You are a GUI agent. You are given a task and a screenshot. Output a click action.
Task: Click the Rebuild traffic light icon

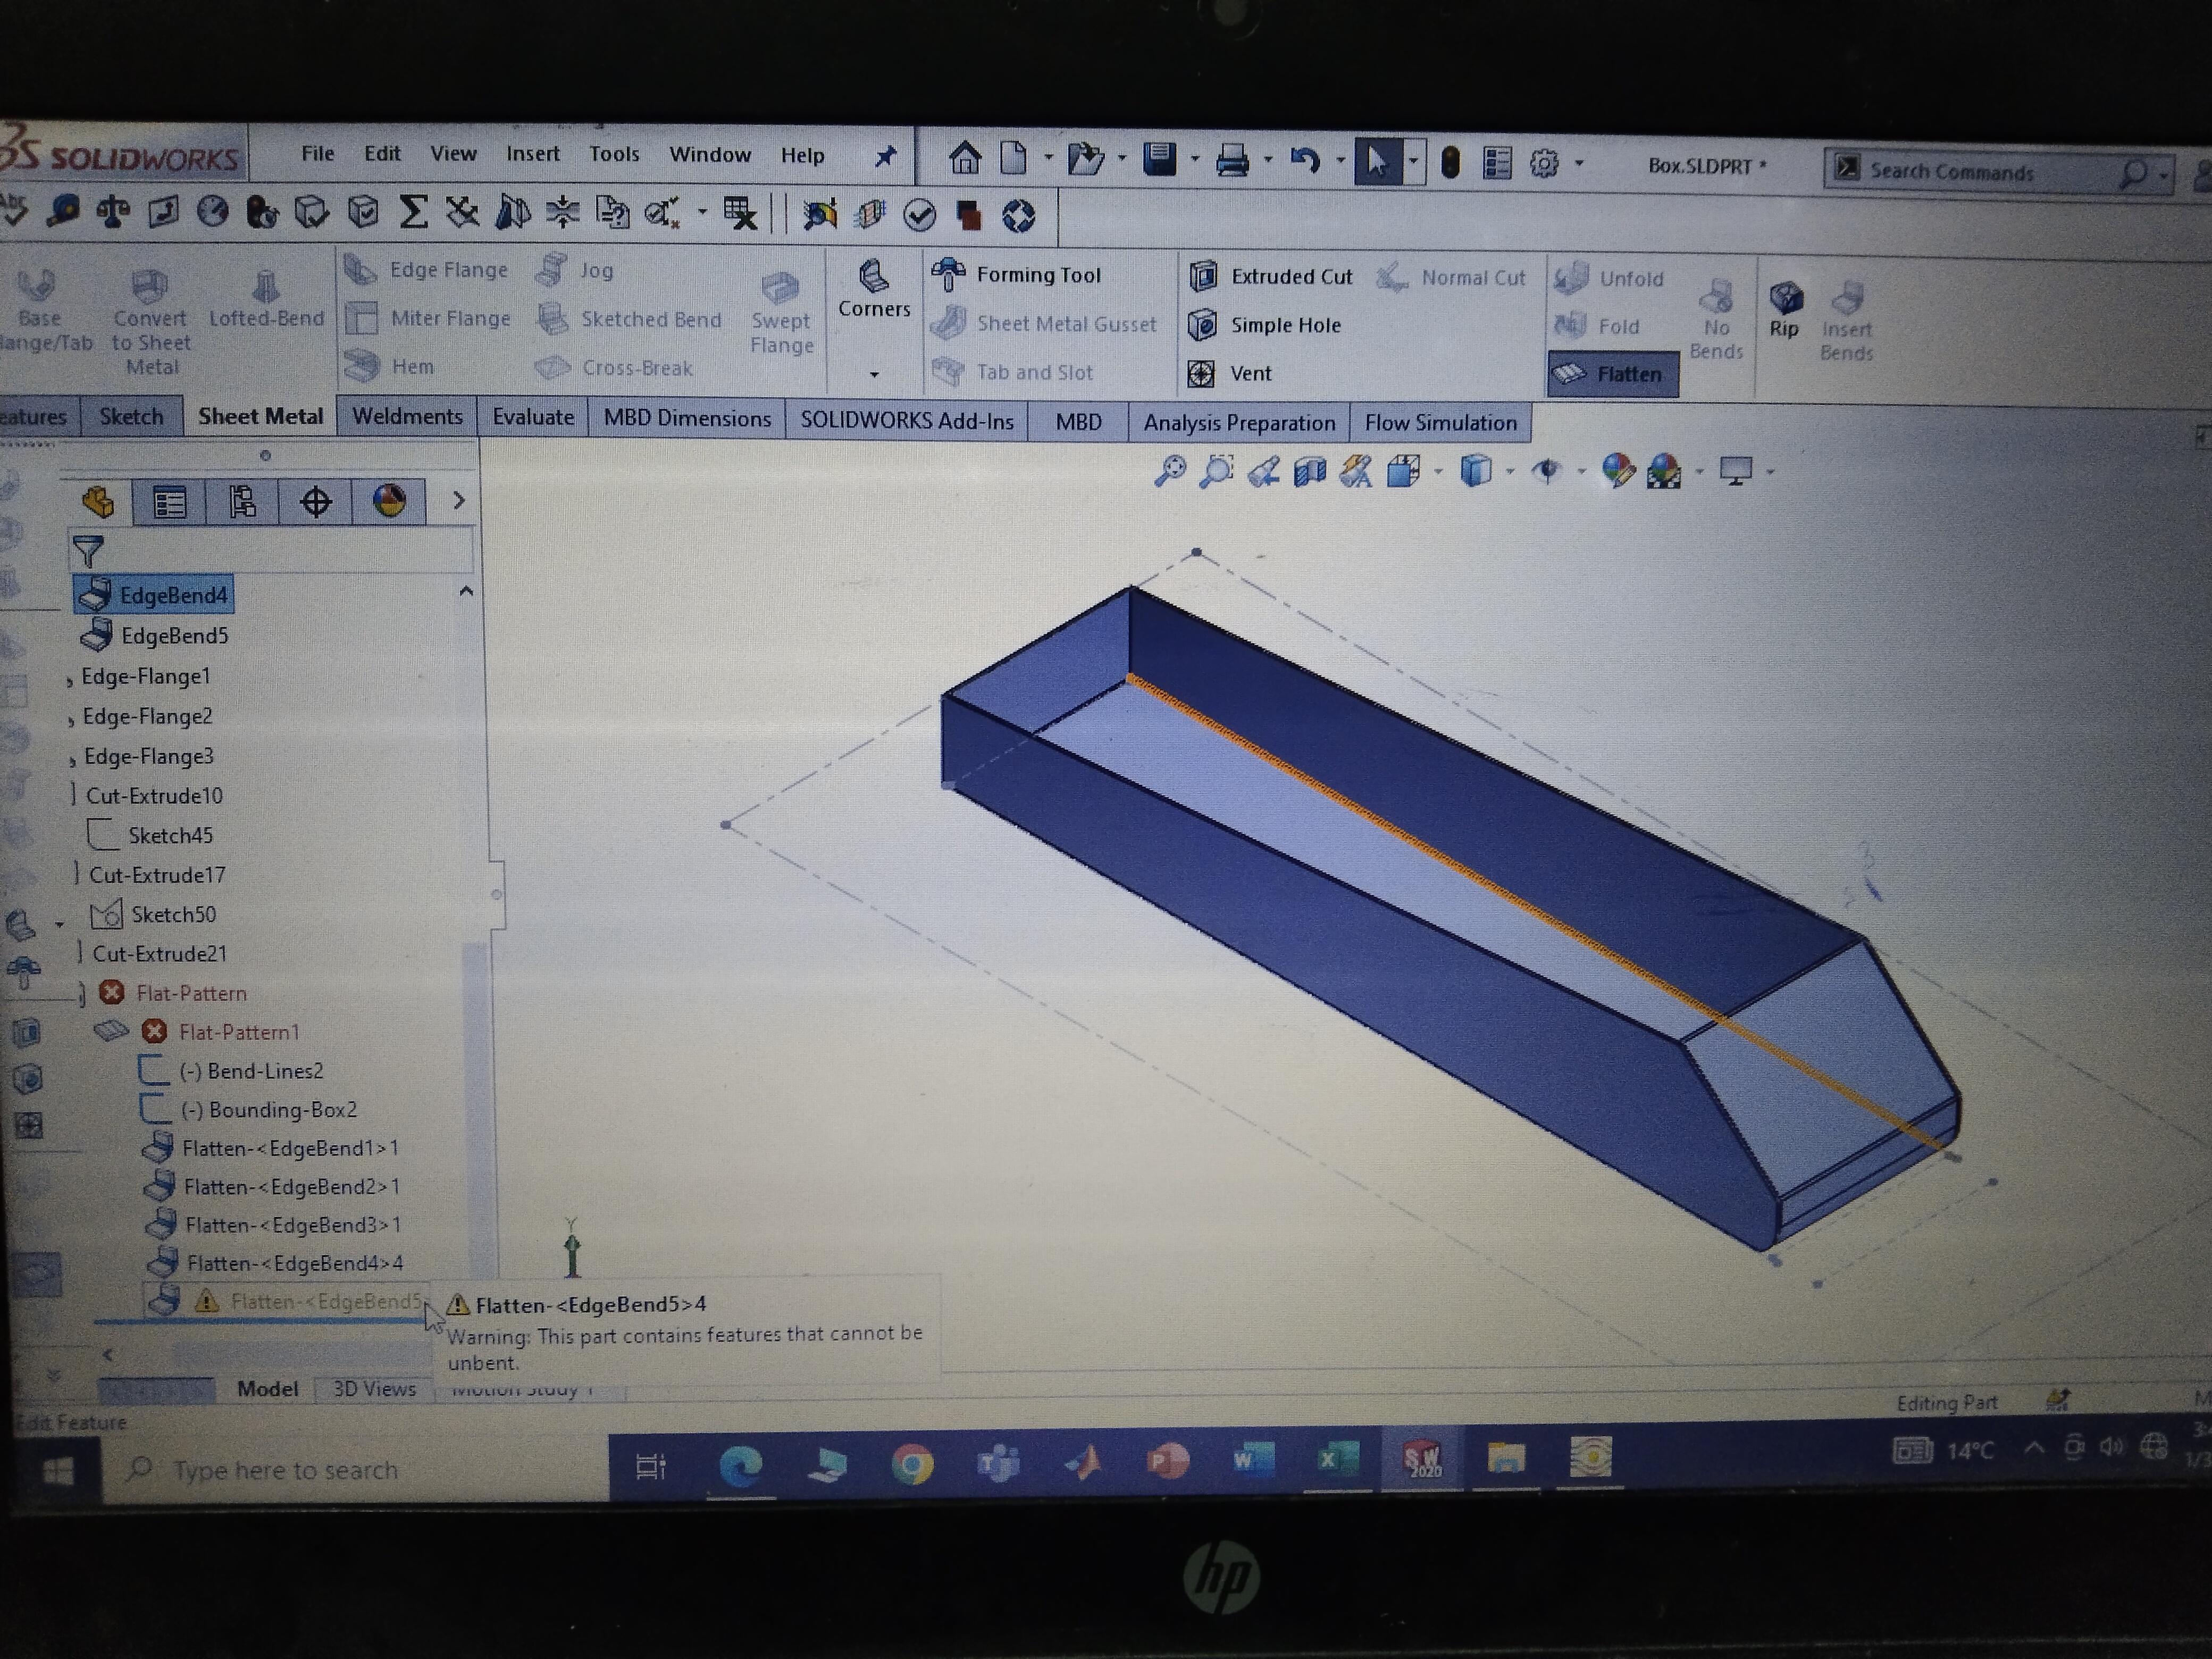click(1450, 162)
